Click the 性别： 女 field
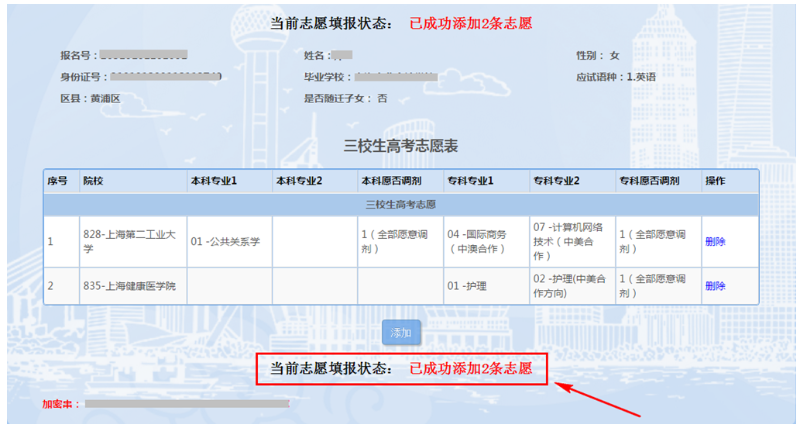Image resolution: width=800 pixels, height=428 pixels. click(597, 56)
